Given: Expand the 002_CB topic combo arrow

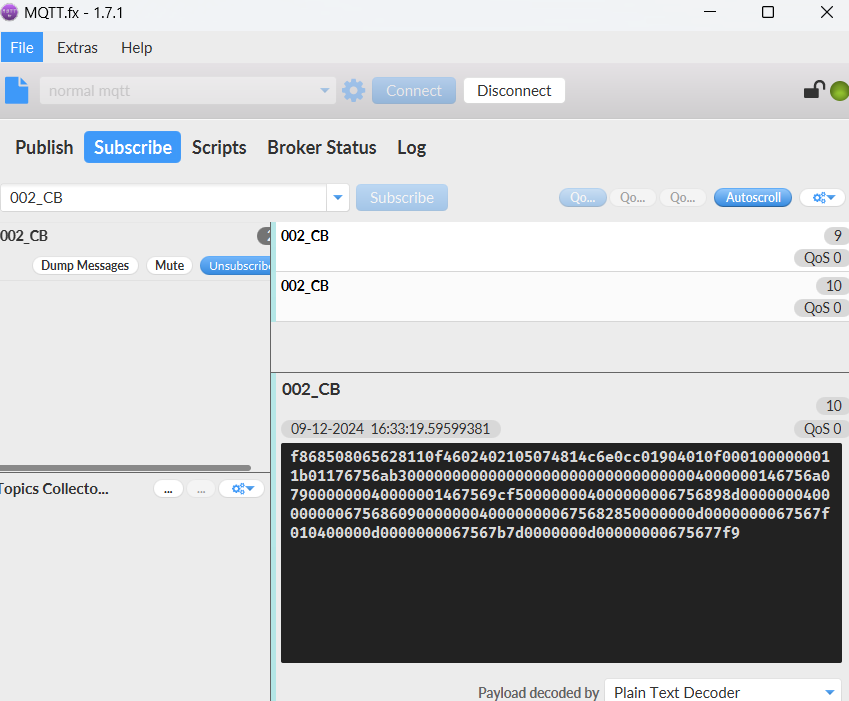Looking at the screenshot, I should pyautogui.click(x=338, y=198).
